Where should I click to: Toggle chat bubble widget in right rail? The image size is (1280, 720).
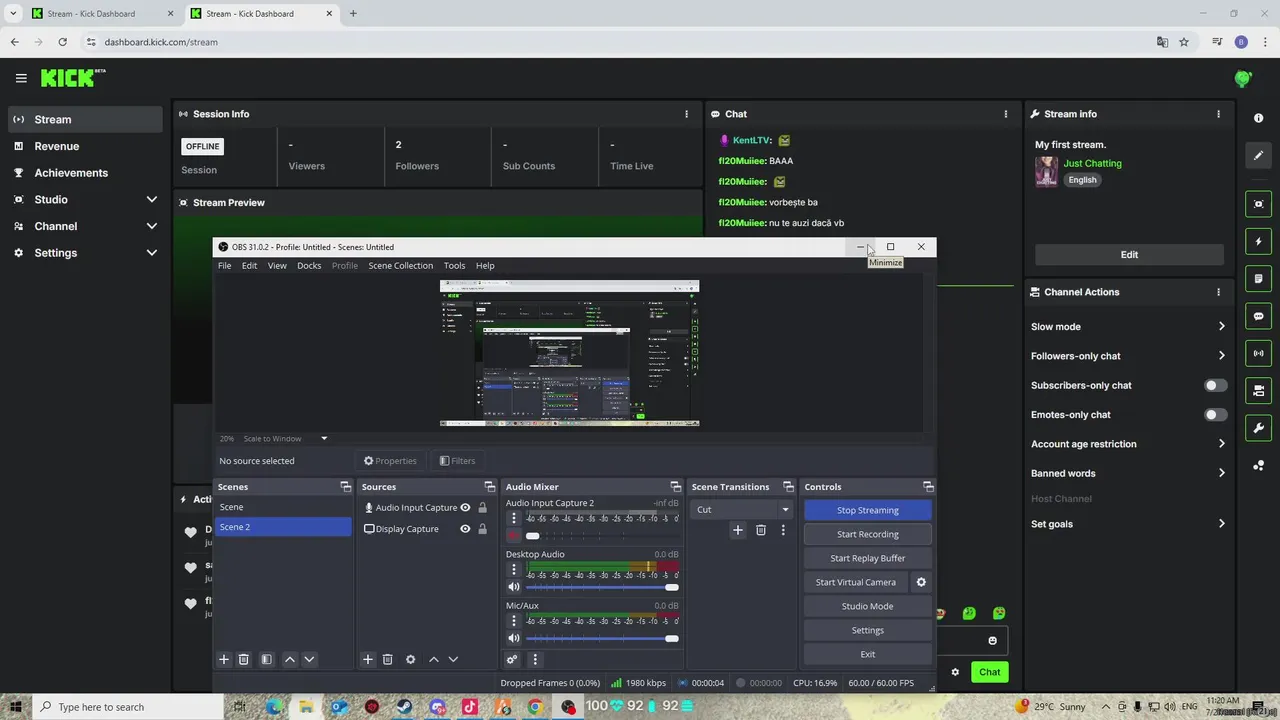[x=1258, y=316]
